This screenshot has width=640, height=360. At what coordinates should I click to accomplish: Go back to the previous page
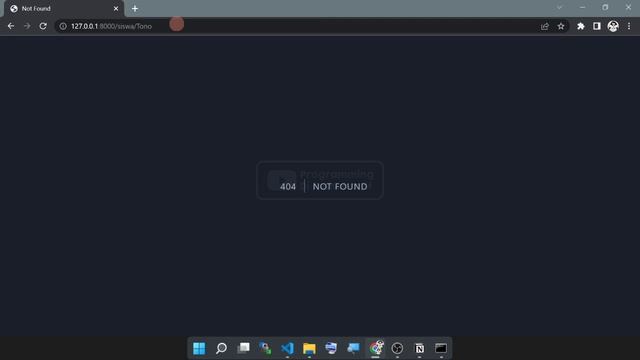tap(11, 26)
